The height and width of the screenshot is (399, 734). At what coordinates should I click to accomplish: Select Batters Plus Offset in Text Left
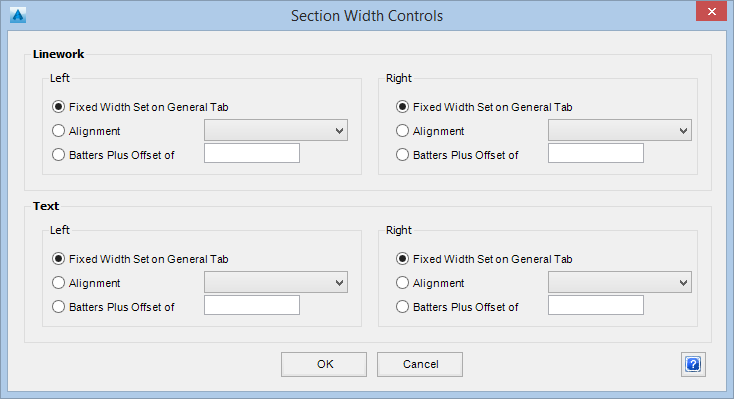[x=58, y=307]
